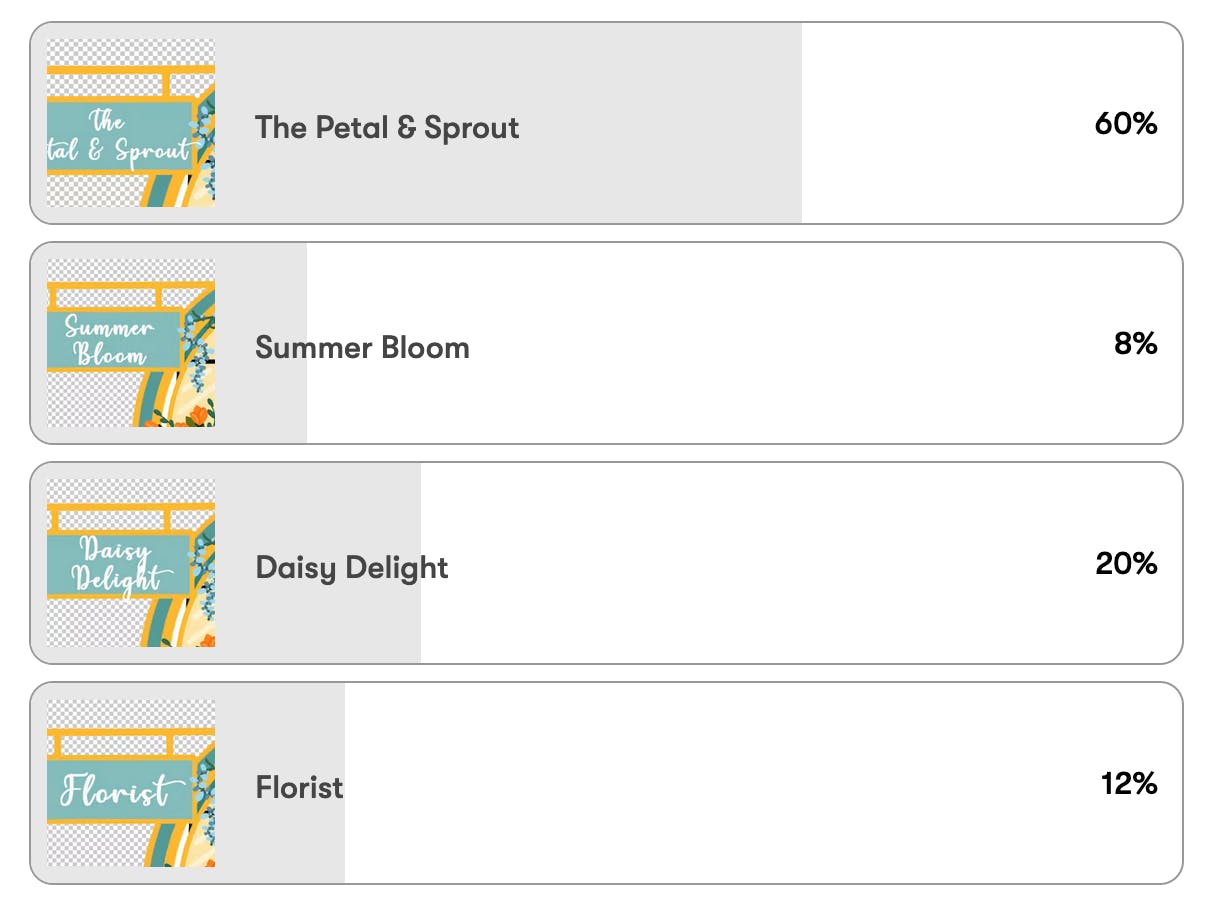Click white area of Petal & Sprout card
Image resolution: width=1212 pixels, height=908 pixels.
click(940, 123)
